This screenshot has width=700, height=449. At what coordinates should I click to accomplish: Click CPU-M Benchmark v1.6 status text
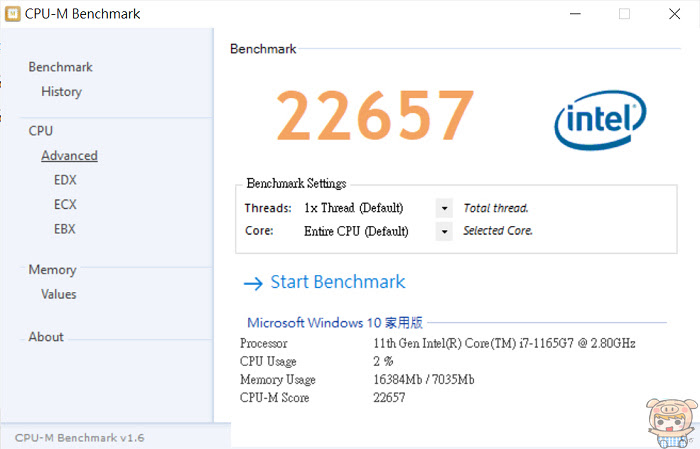(x=79, y=438)
